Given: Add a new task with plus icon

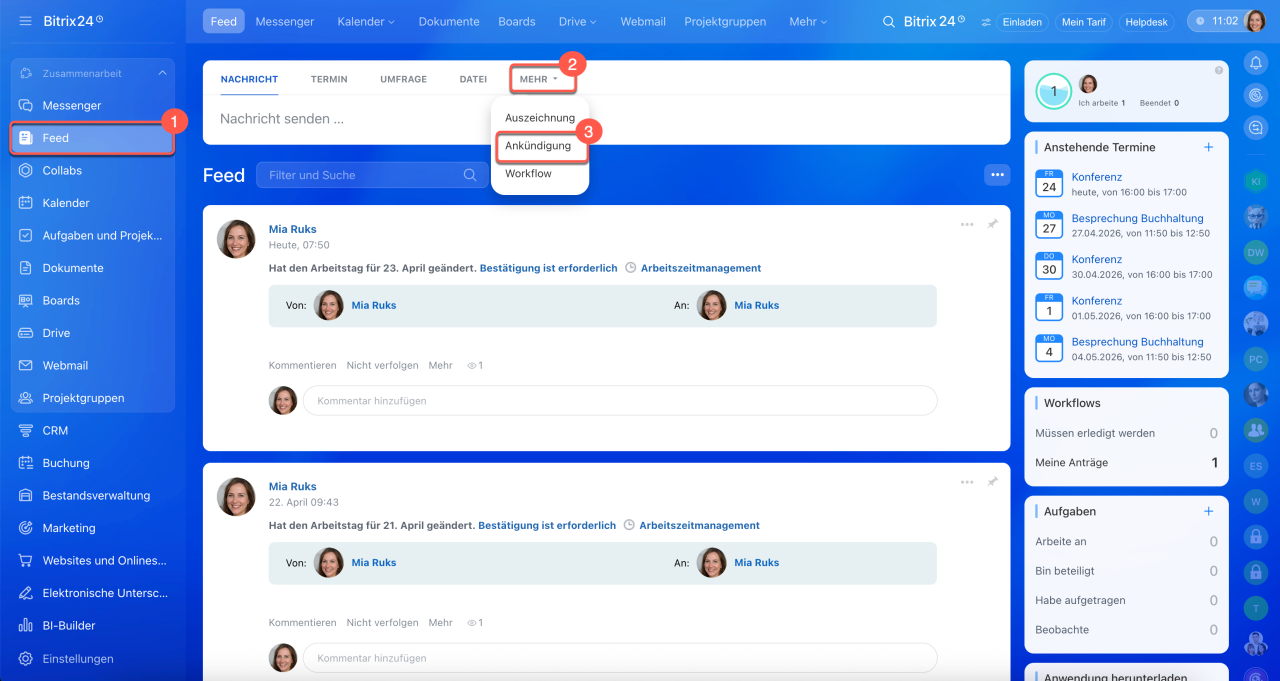Looking at the screenshot, I should point(1208,511).
